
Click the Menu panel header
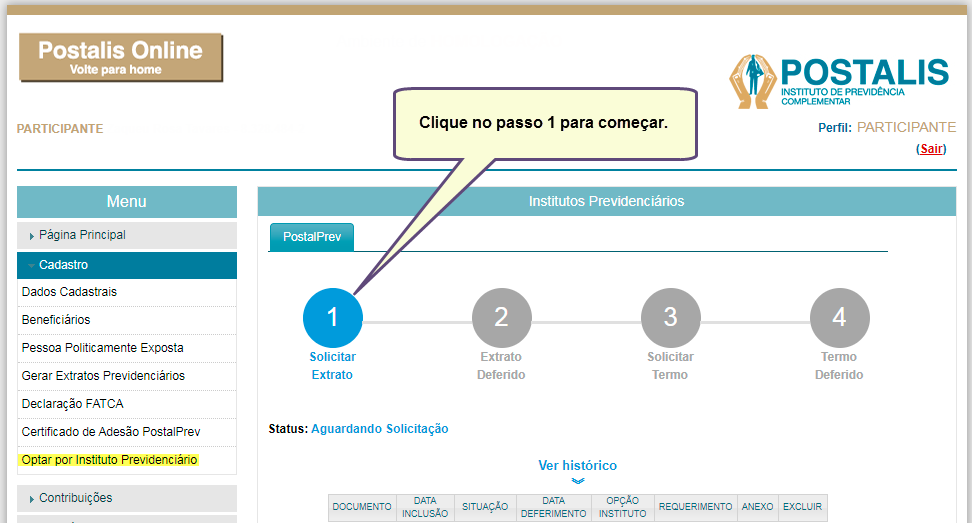pyautogui.click(x=126, y=201)
